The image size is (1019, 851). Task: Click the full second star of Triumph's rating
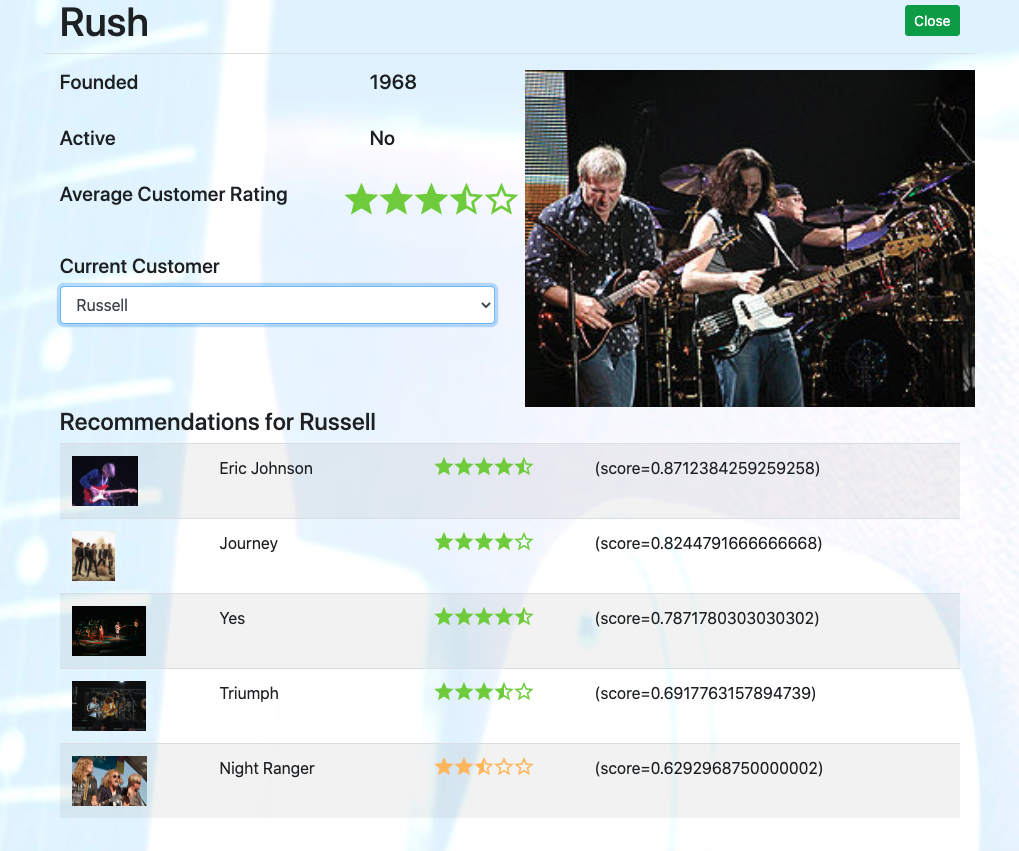pos(462,692)
